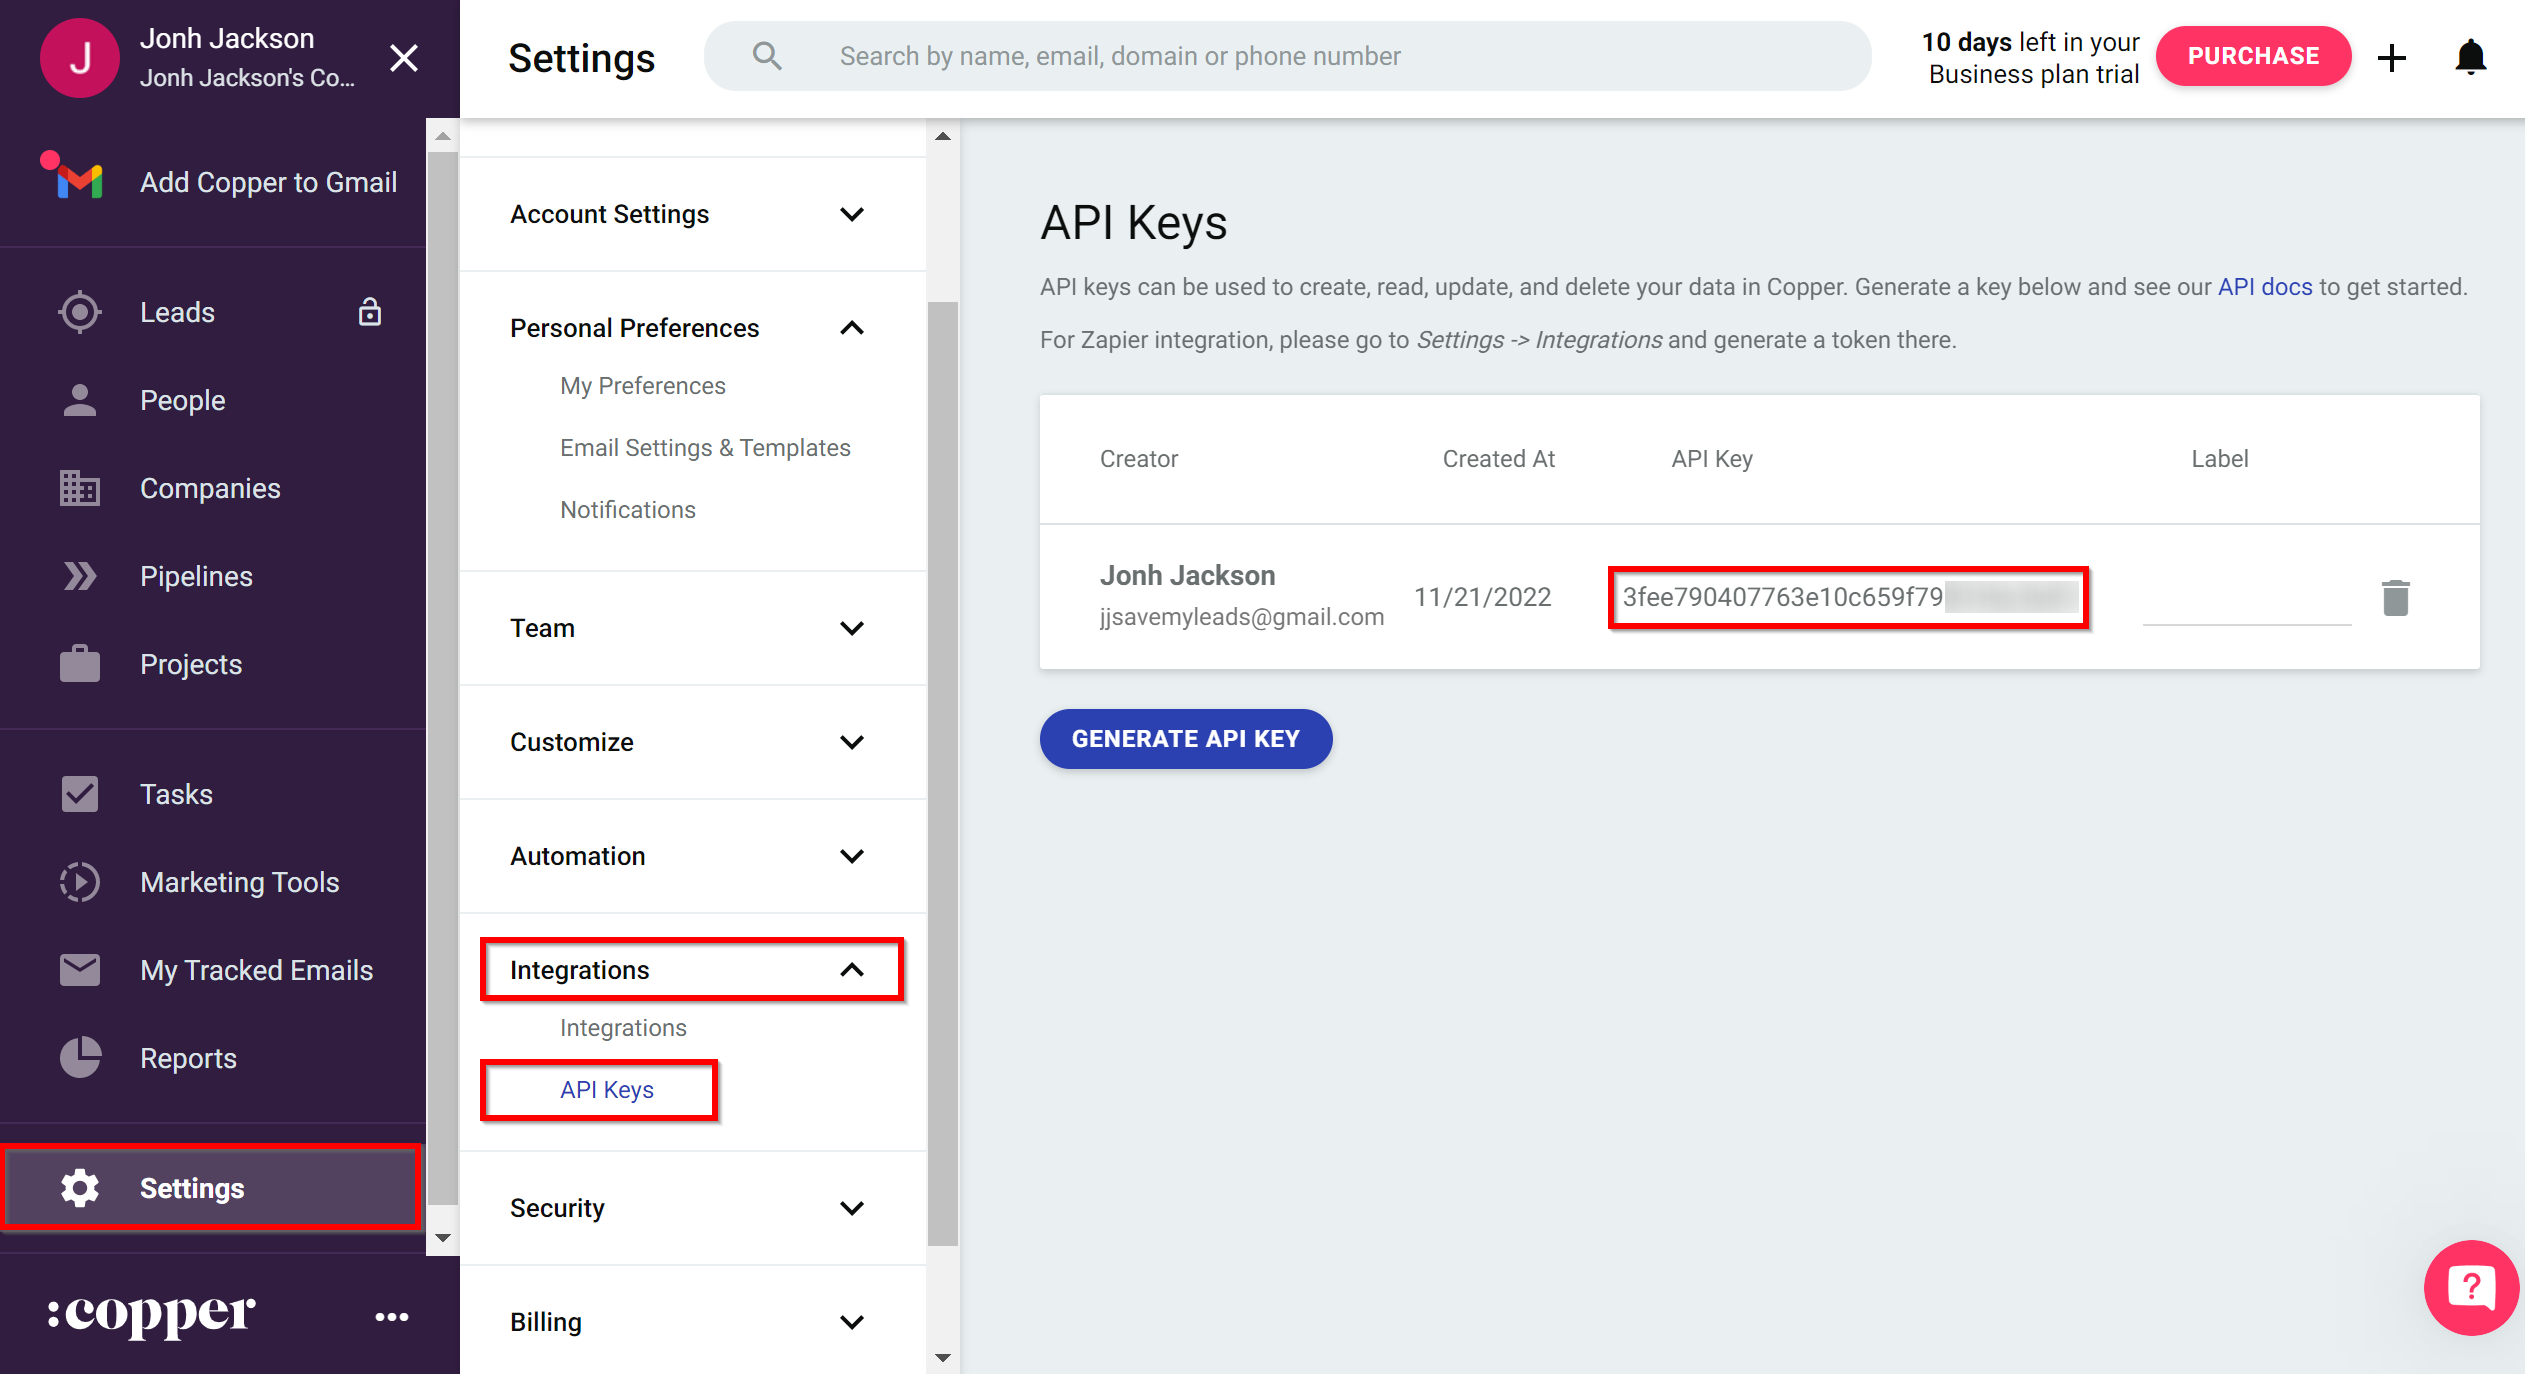The image size is (2525, 1374).
Task: Open the API docs link
Action: (x=2265, y=287)
